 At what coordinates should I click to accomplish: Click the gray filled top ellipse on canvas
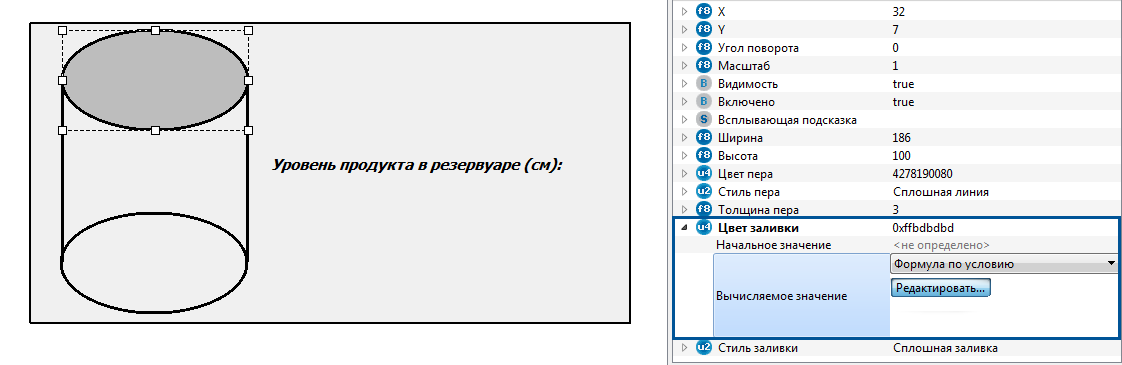pos(155,80)
